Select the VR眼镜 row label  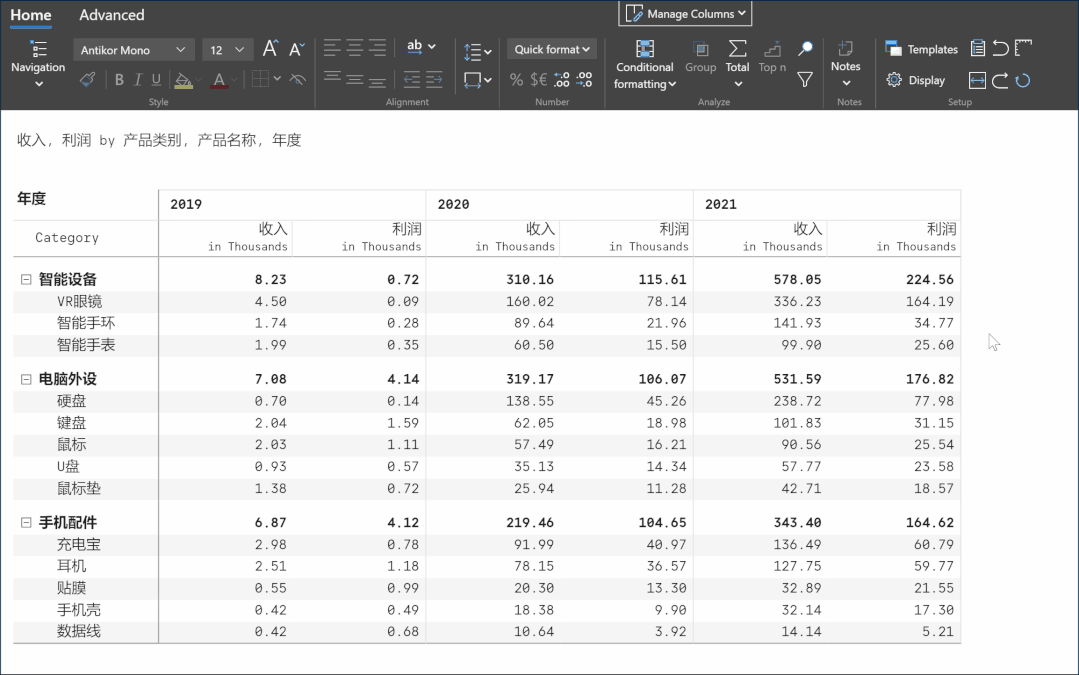pos(79,301)
